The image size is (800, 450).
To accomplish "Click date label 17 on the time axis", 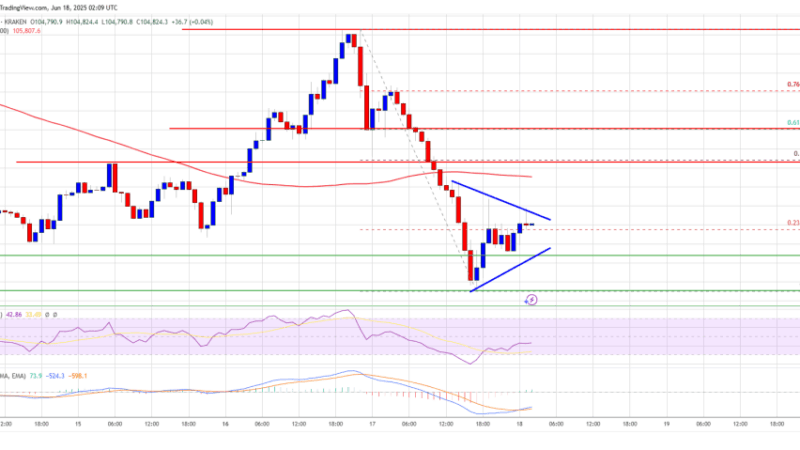I will [x=372, y=424].
